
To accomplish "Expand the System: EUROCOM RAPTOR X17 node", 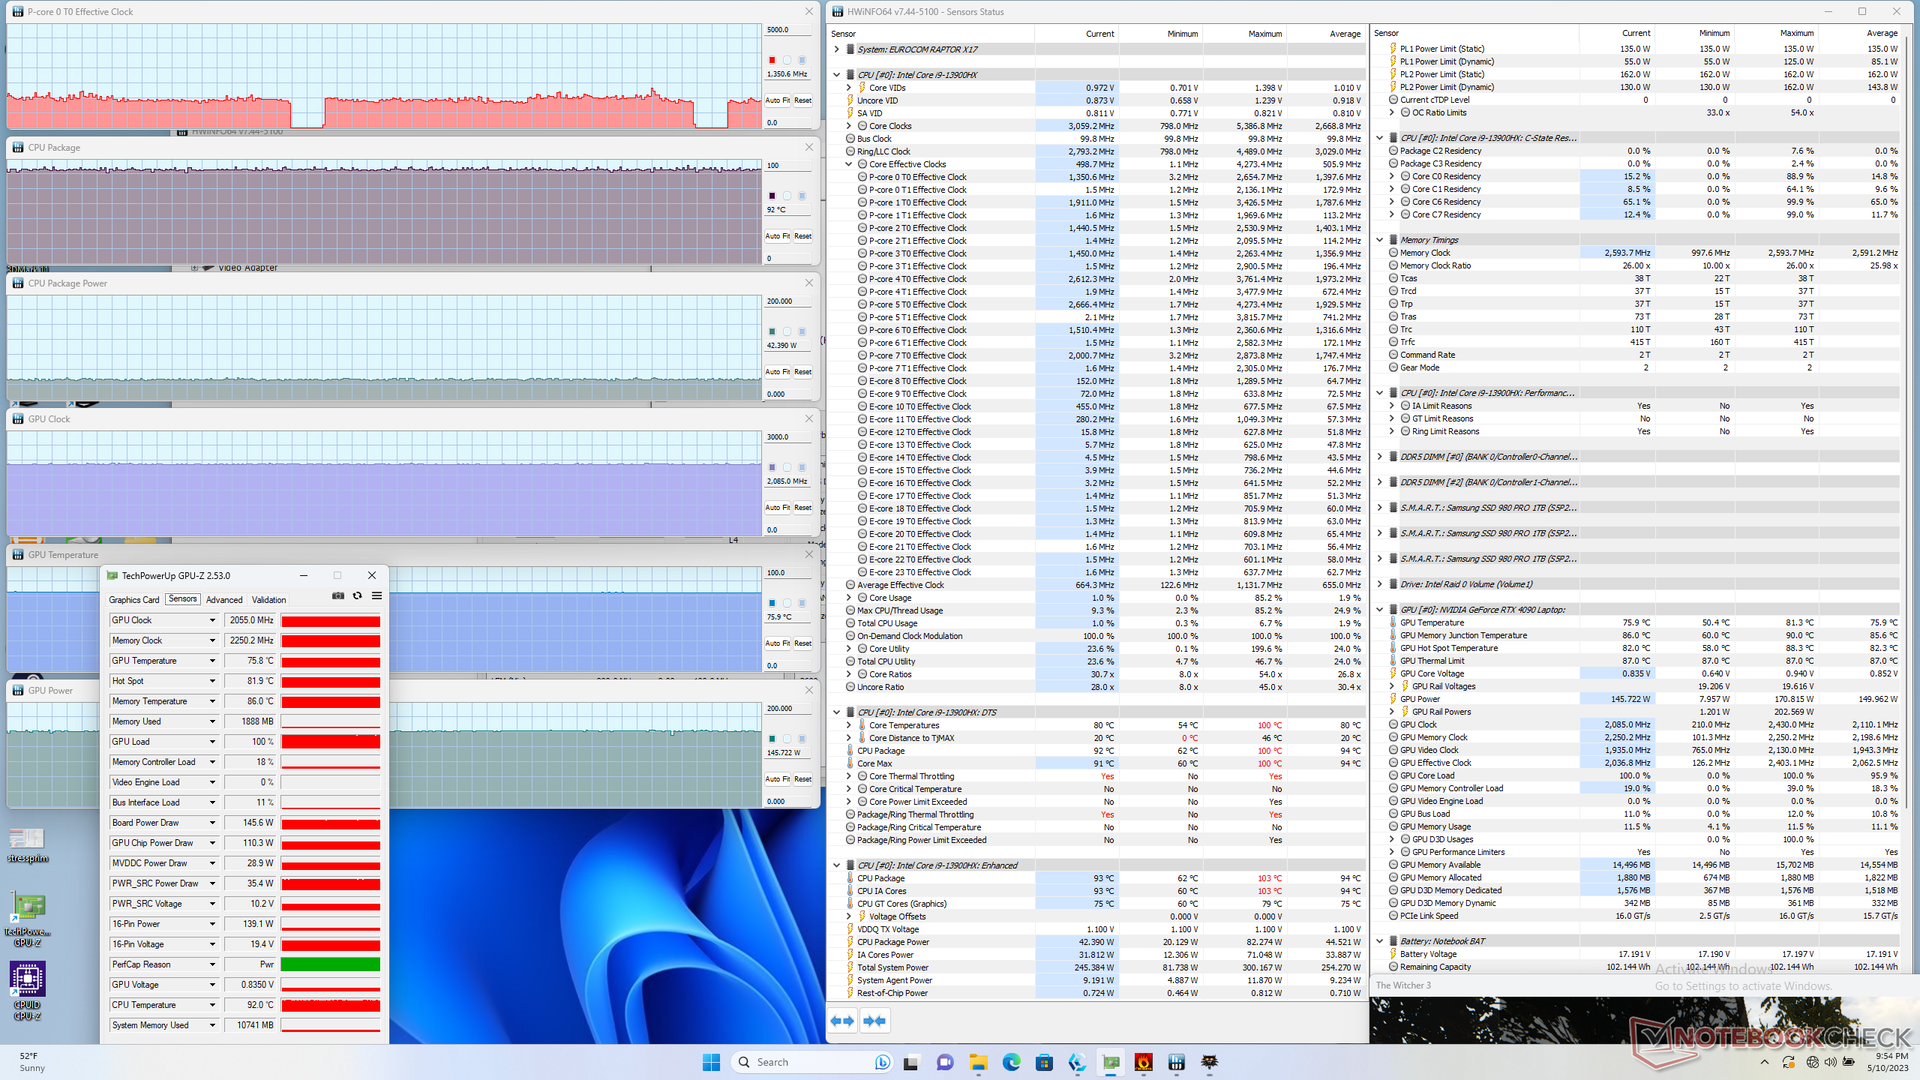I will click(837, 49).
